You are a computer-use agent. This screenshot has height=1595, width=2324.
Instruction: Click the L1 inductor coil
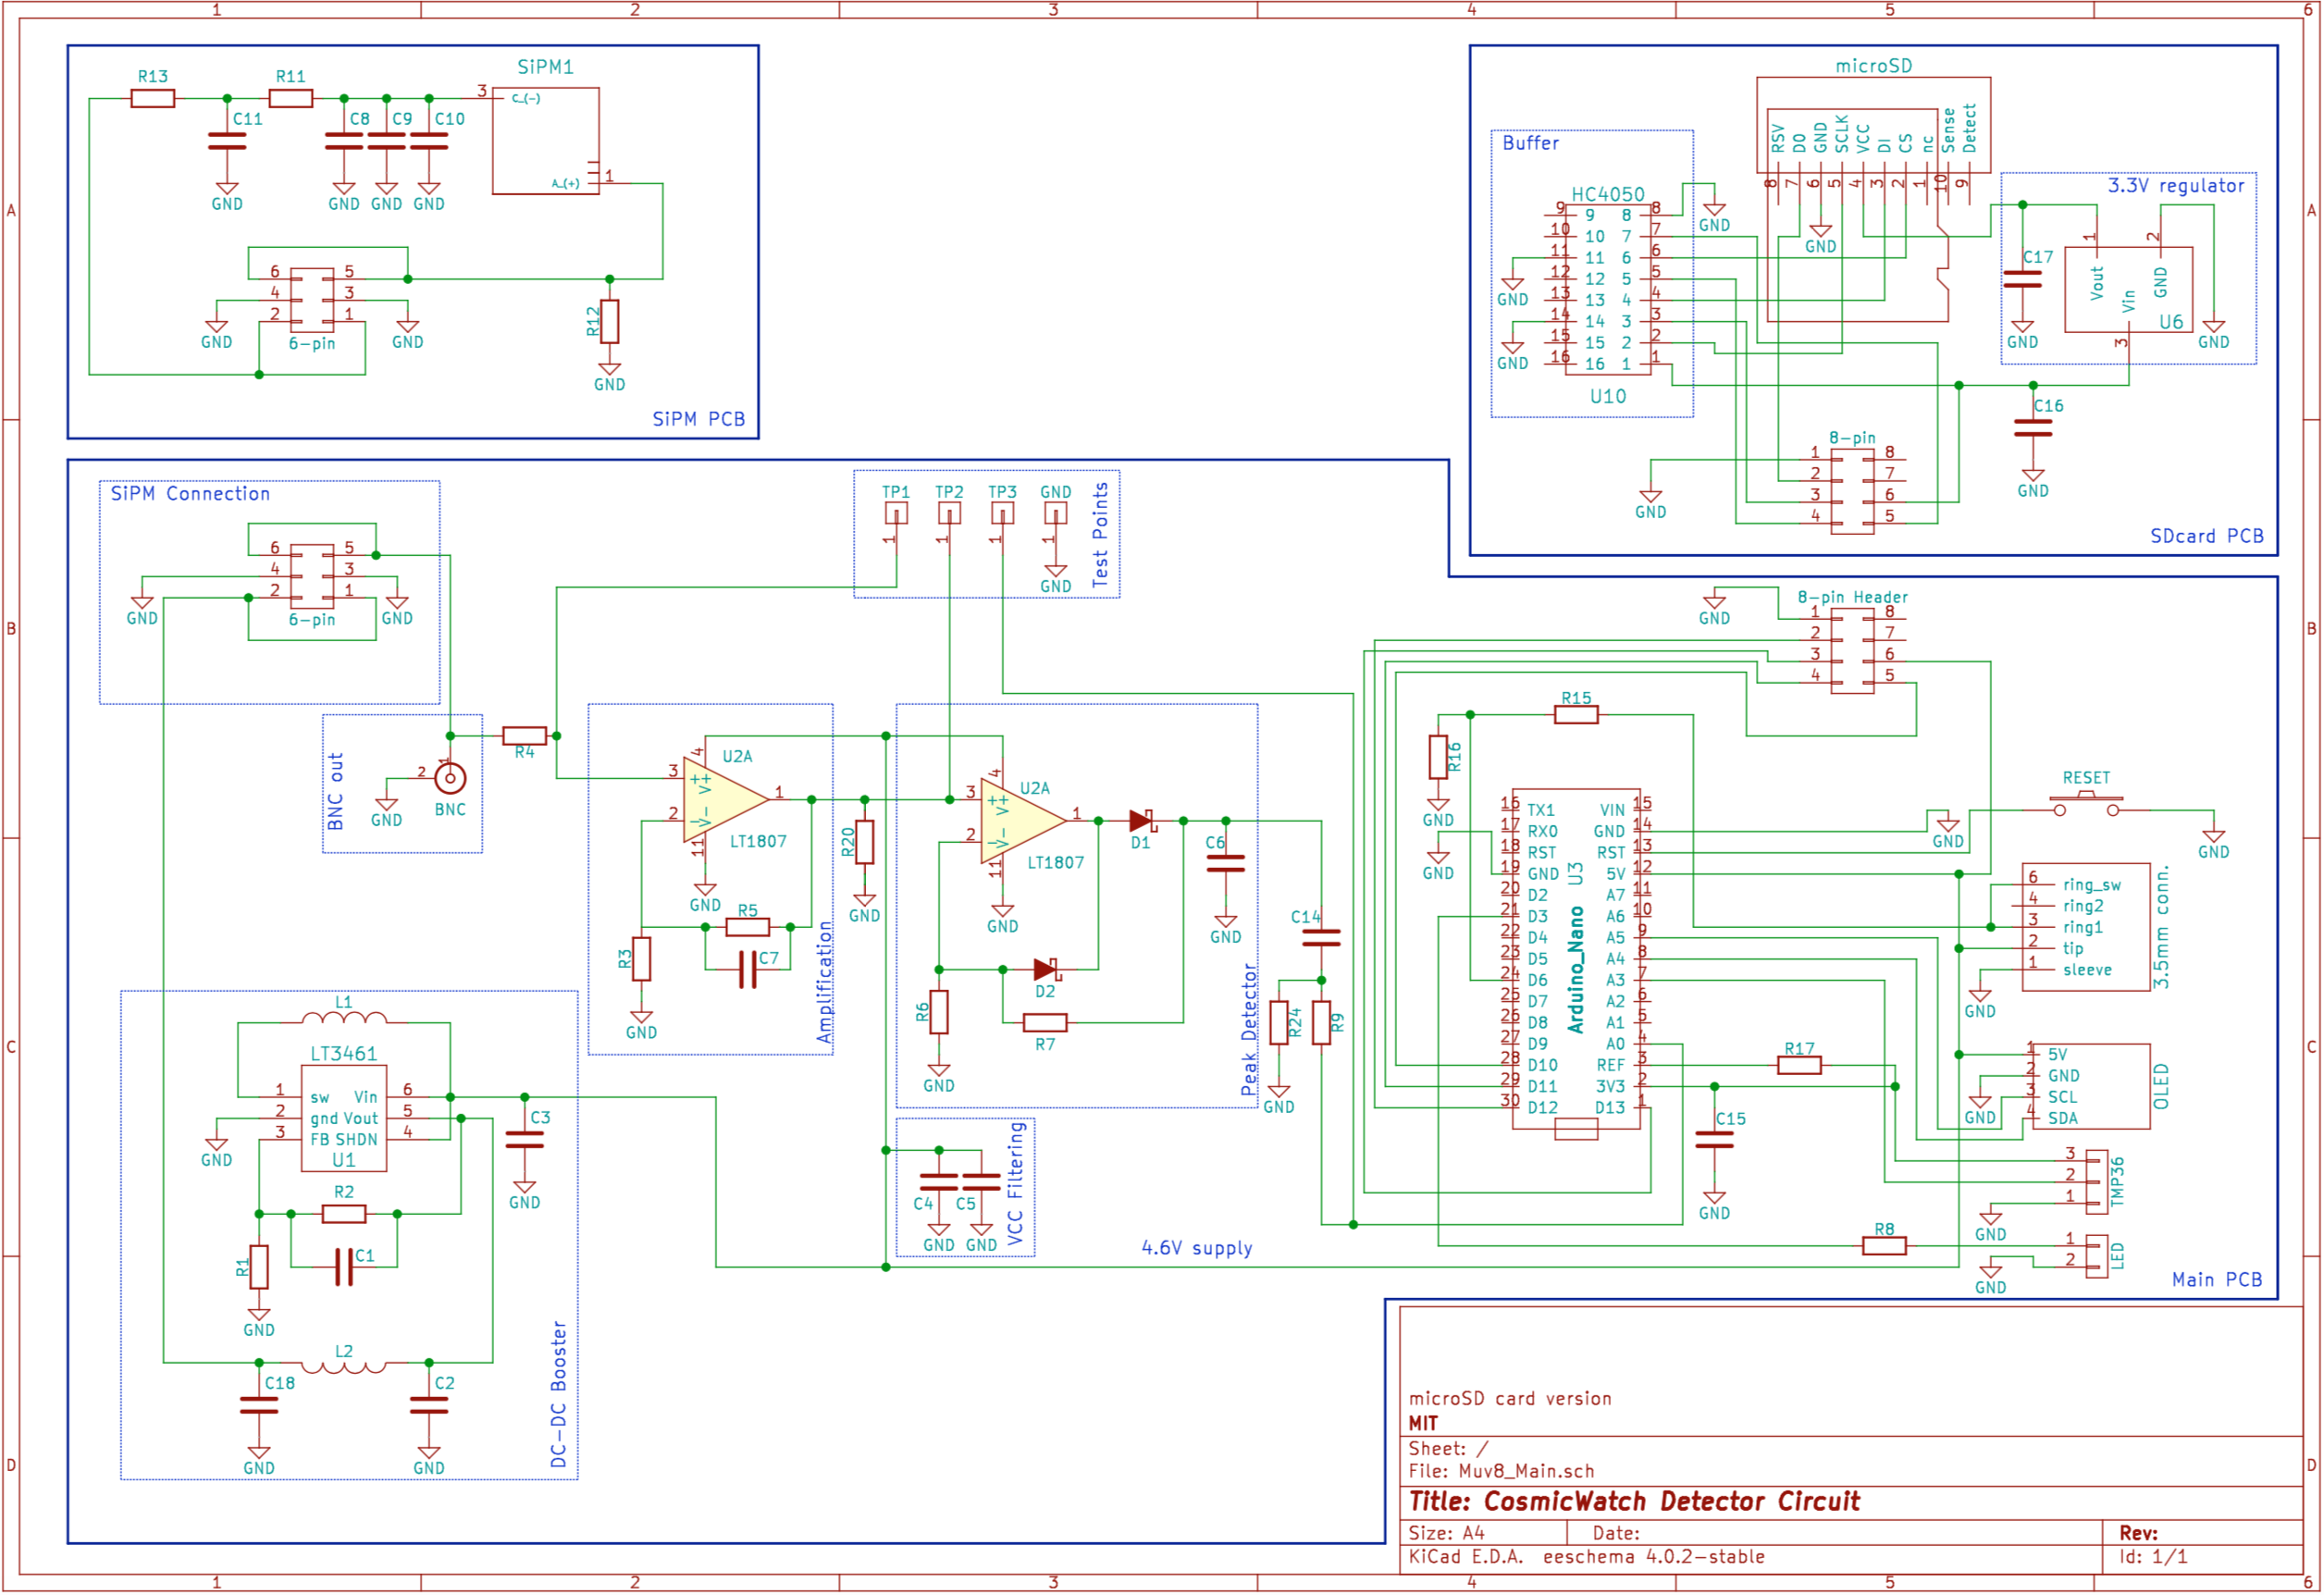tap(344, 1020)
